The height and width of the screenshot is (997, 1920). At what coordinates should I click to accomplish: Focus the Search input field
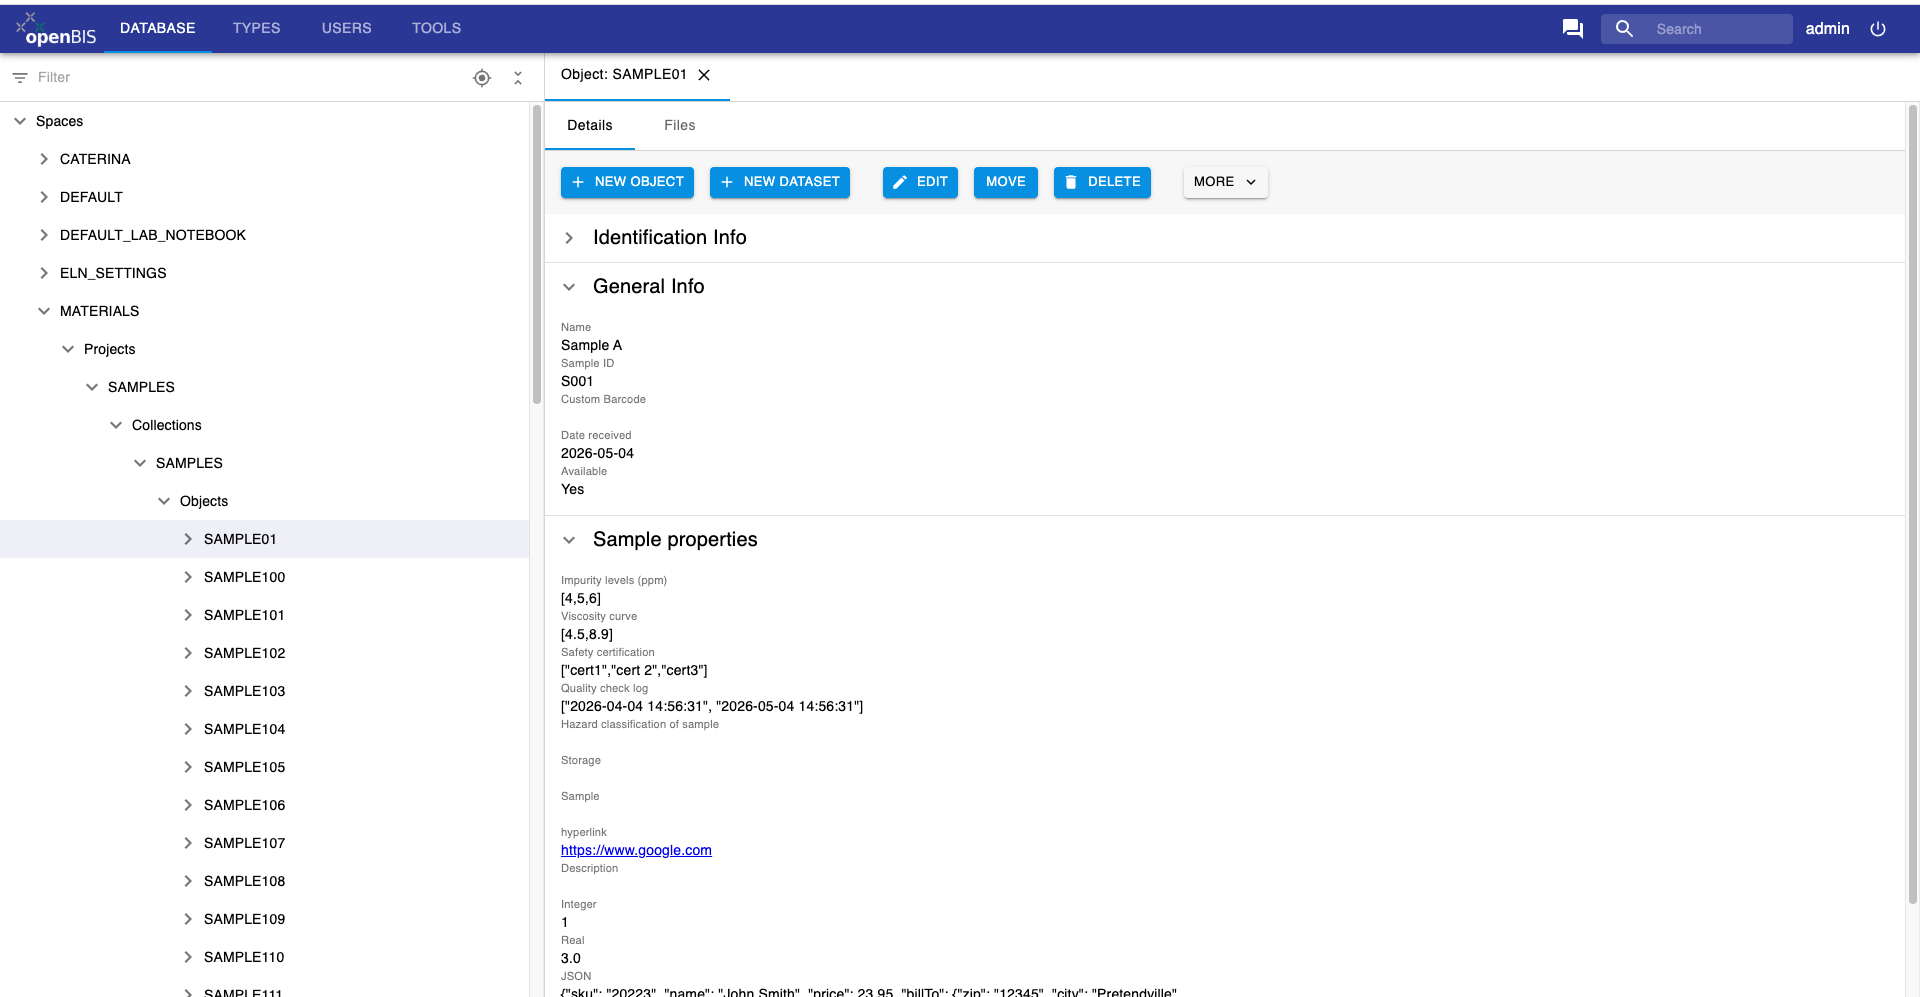click(1720, 29)
